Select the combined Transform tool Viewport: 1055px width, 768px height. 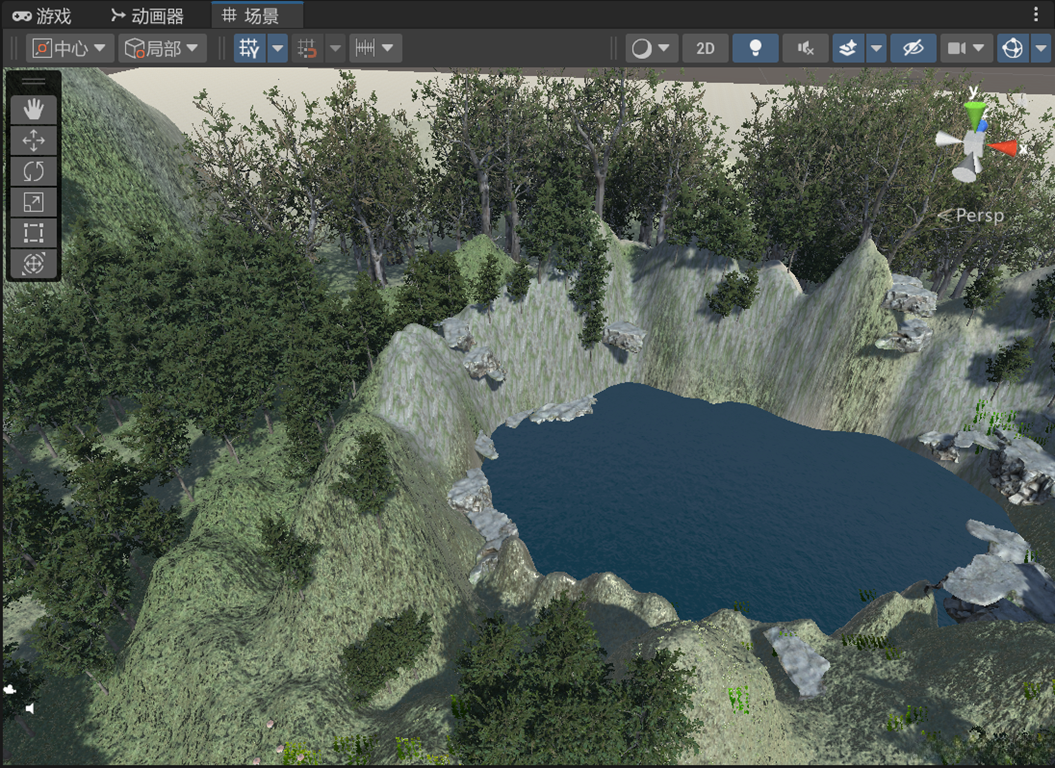pos(33,264)
